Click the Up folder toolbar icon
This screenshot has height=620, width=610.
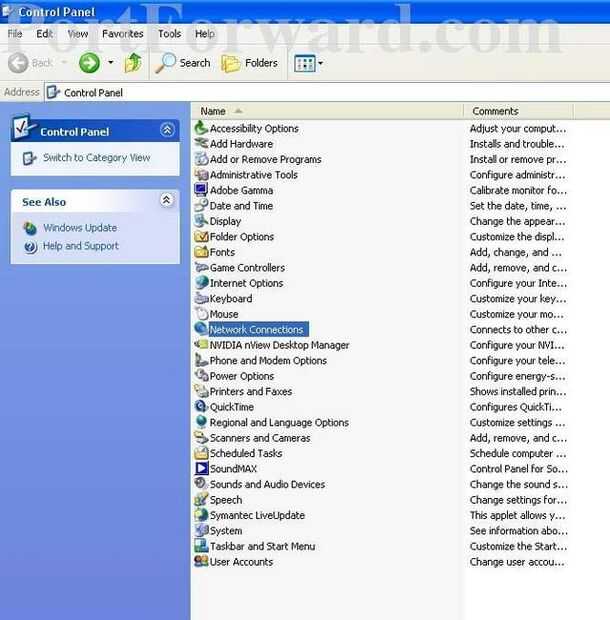(x=133, y=63)
